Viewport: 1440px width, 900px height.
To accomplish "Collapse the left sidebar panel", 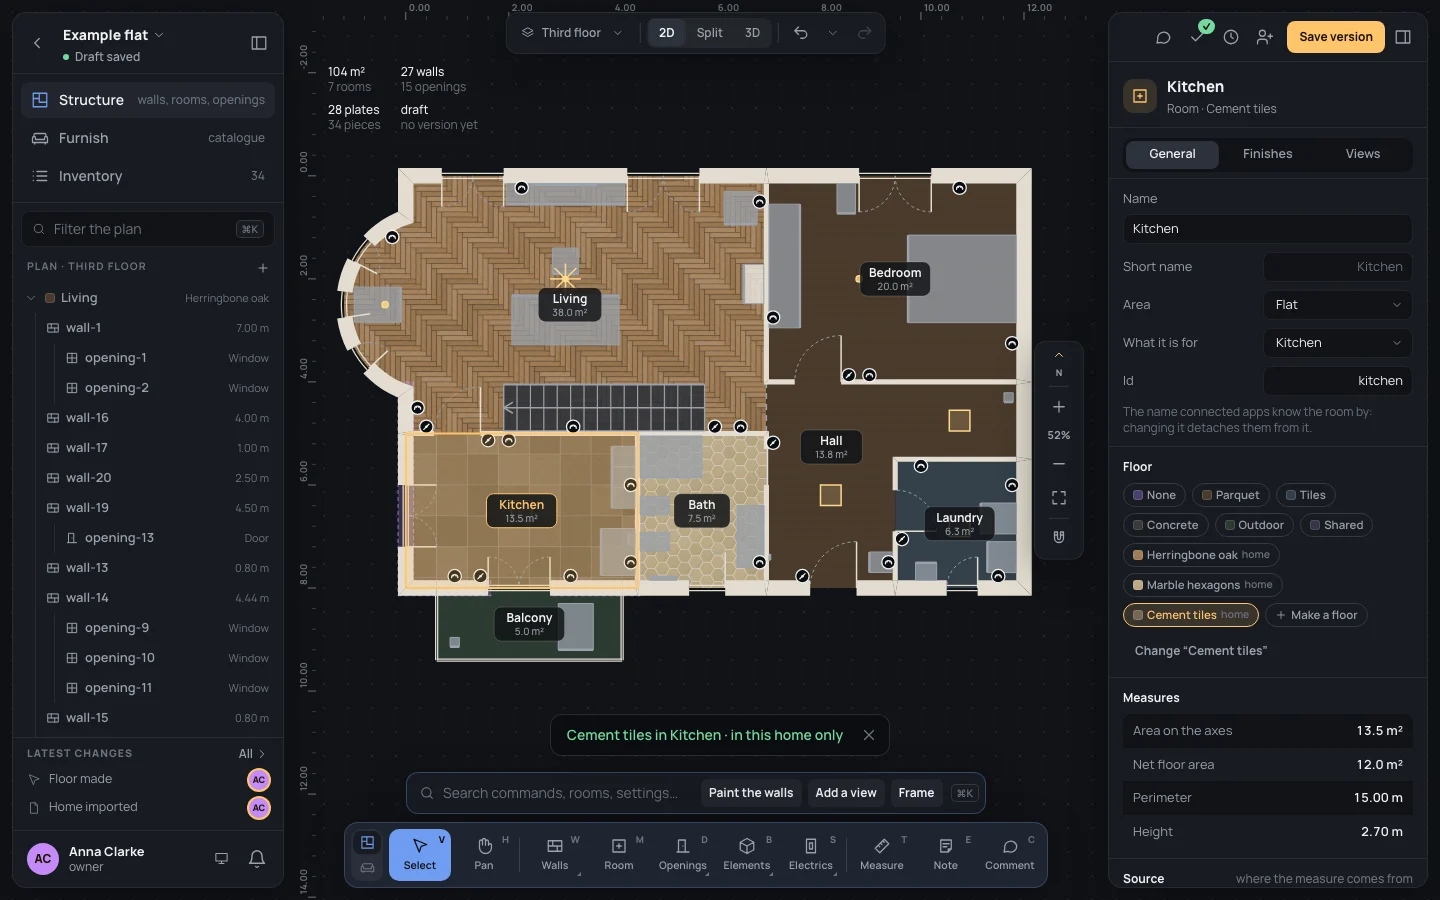I will click(259, 43).
